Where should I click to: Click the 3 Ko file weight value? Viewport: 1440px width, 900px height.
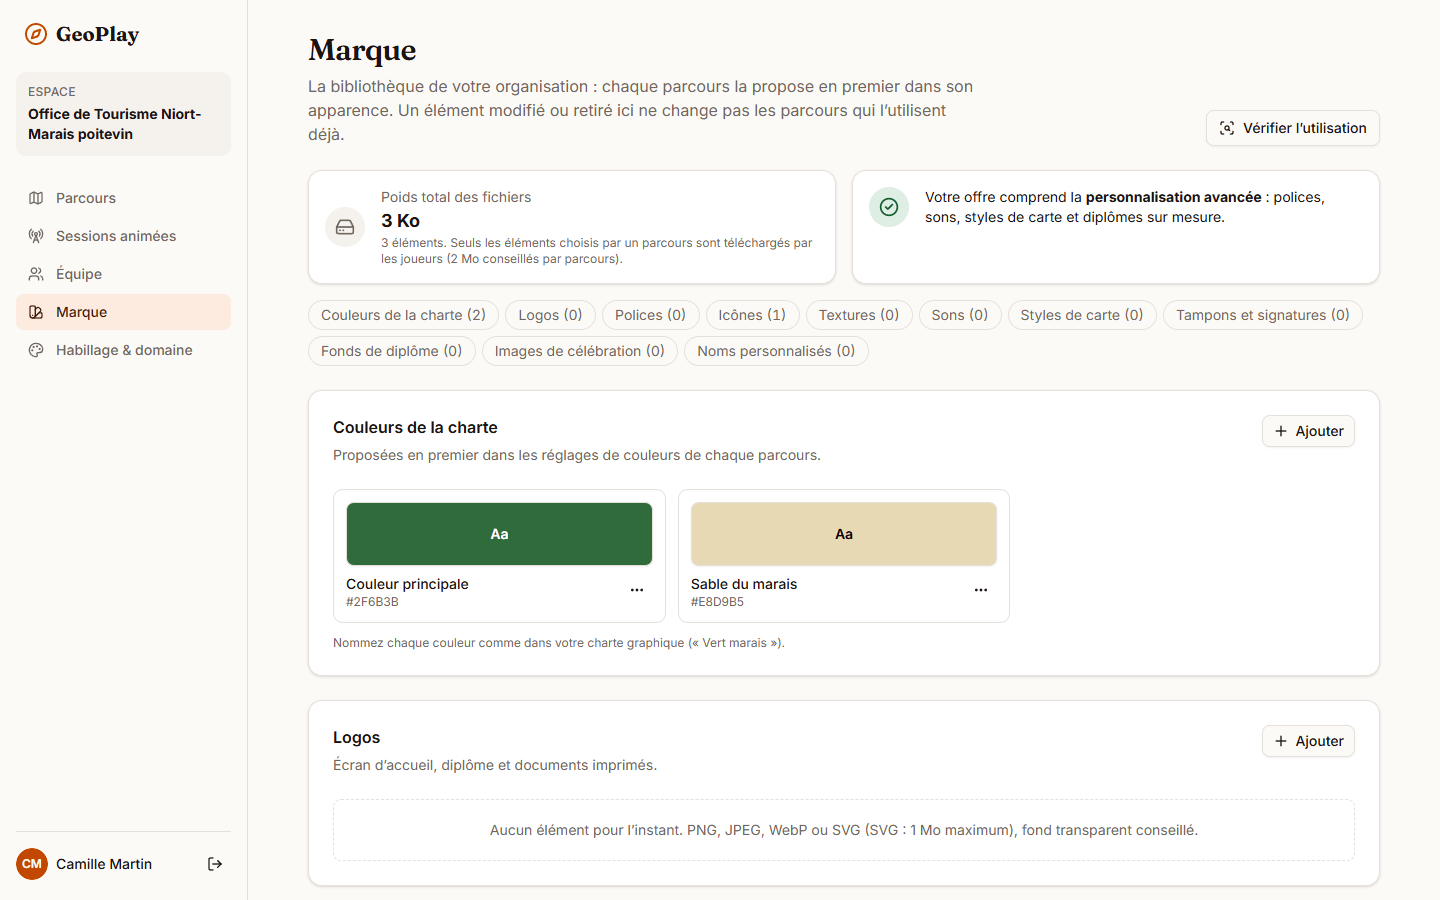click(x=400, y=221)
